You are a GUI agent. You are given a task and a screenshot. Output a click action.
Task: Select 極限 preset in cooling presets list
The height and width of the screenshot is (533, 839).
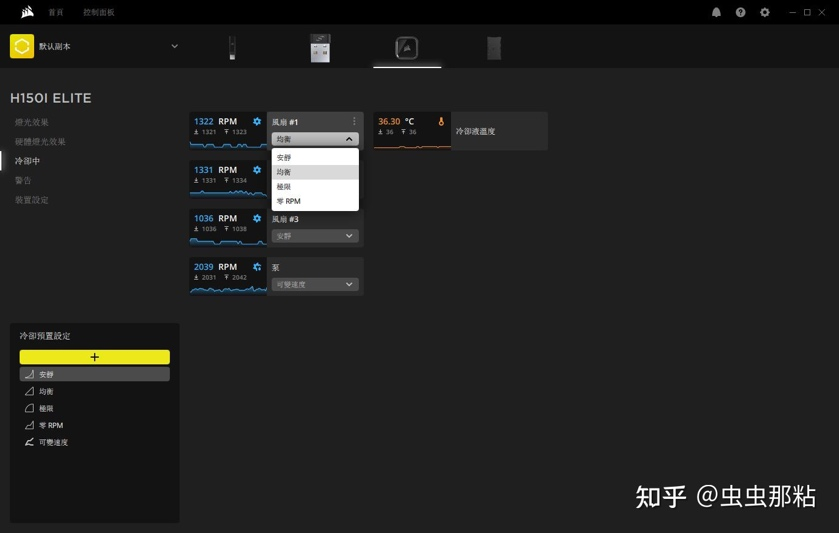[95, 408]
